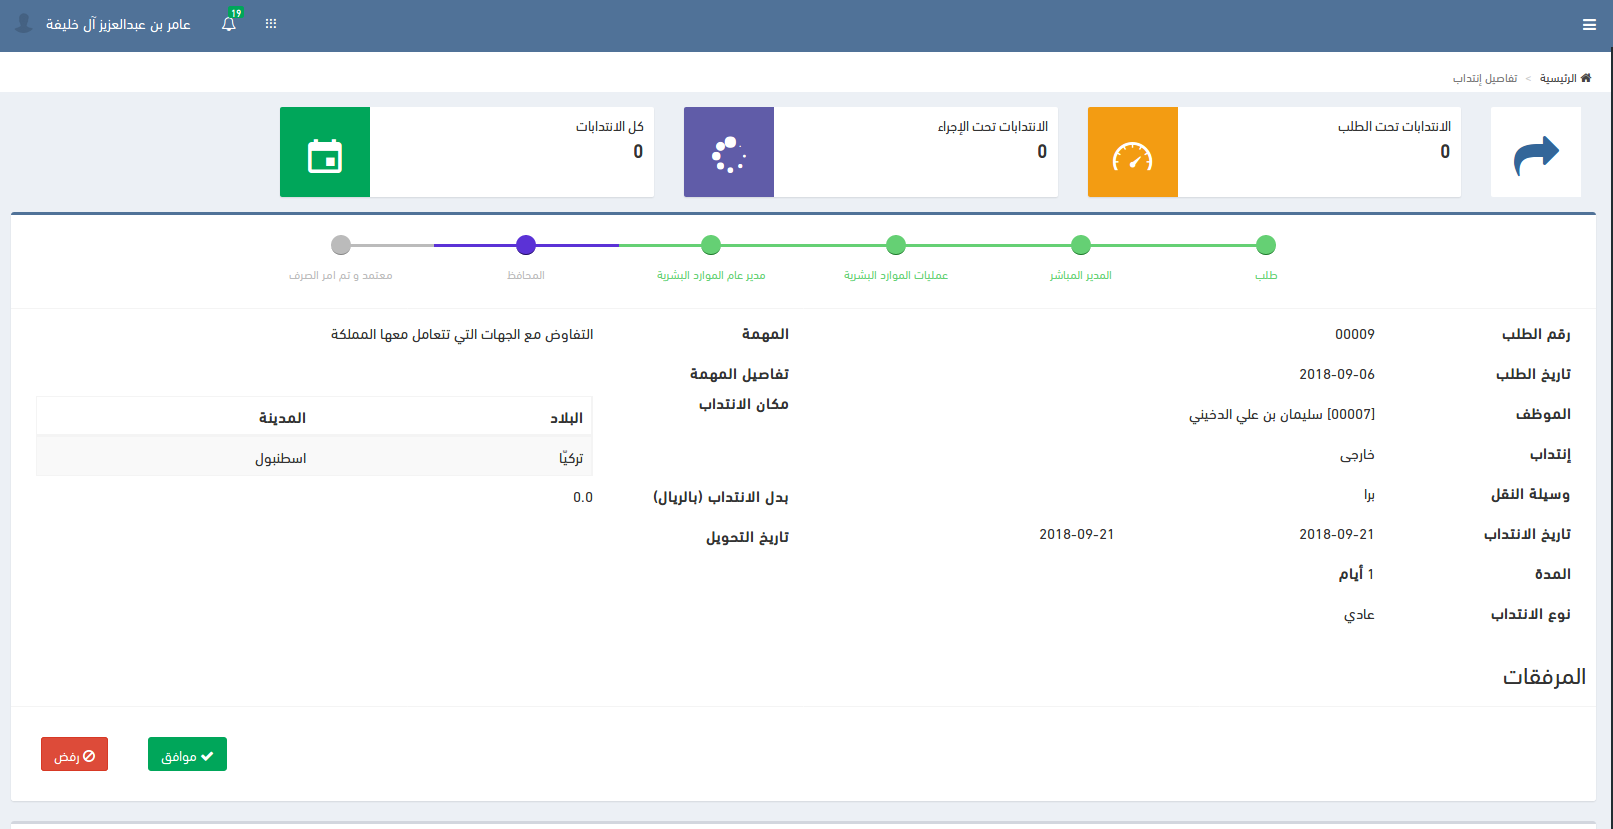
Task: Click the notifications bell icon
Action: [229, 24]
